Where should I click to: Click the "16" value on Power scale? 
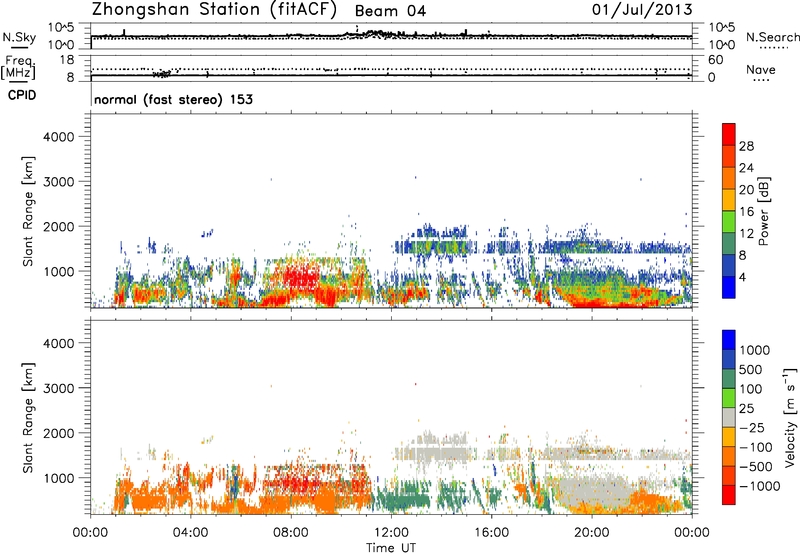pyautogui.click(x=746, y=212)
